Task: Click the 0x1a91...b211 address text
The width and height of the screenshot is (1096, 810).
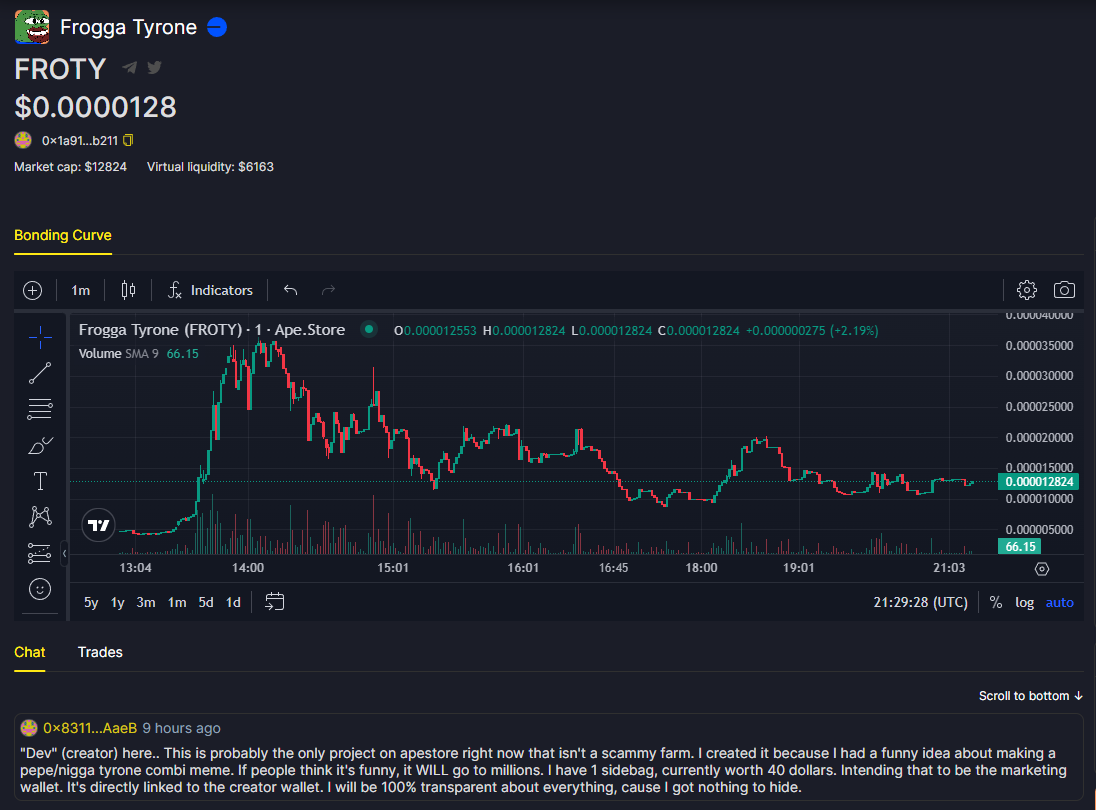Action: (80, 140)
